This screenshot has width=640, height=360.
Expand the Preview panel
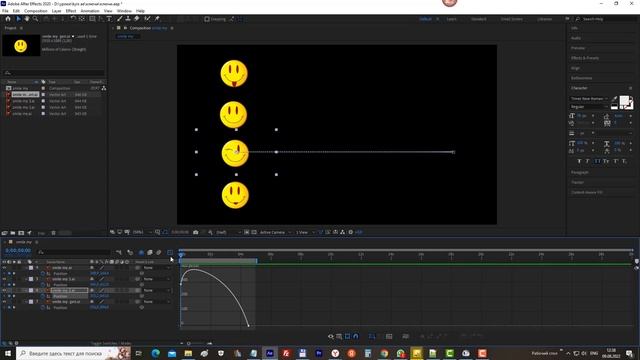click(578, 48)
